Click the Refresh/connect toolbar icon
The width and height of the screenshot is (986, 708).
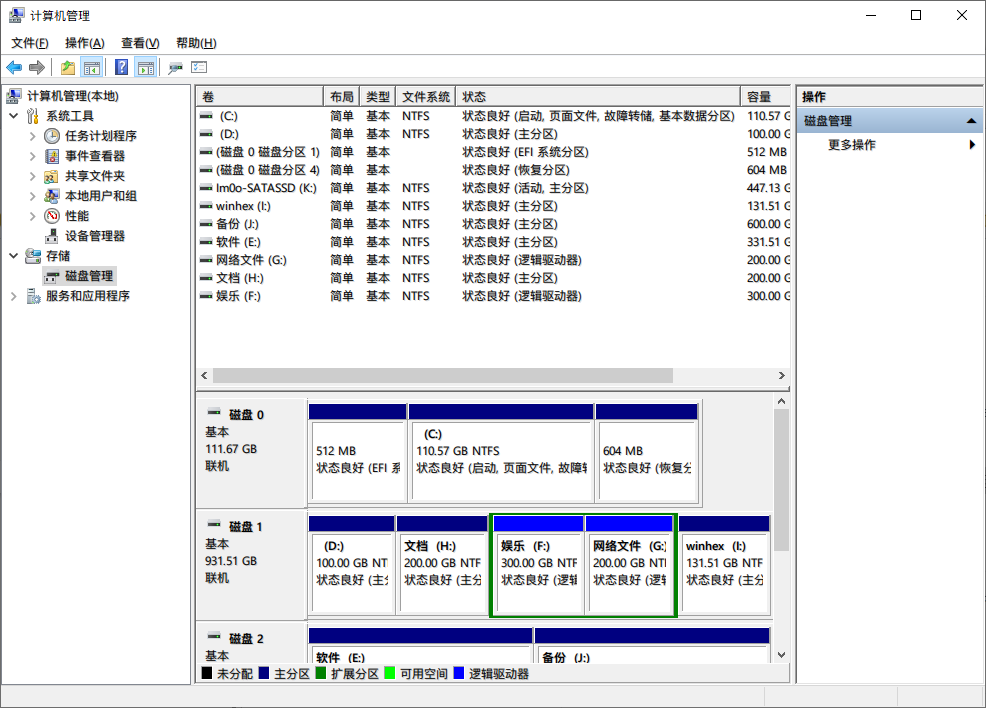pyautogui.click(x=175, y=67)
